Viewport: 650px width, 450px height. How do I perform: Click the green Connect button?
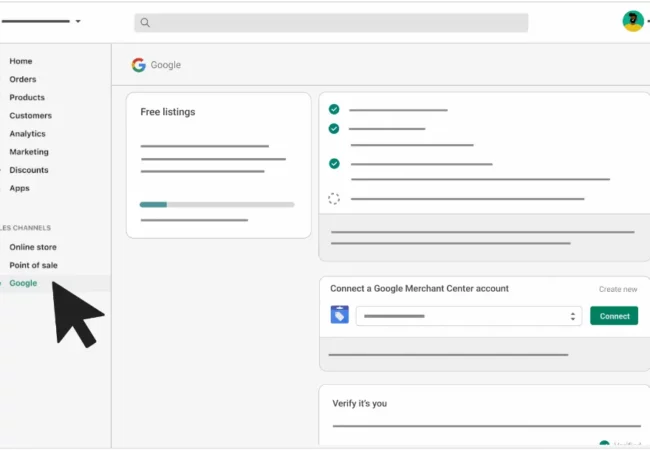(614, 316)
